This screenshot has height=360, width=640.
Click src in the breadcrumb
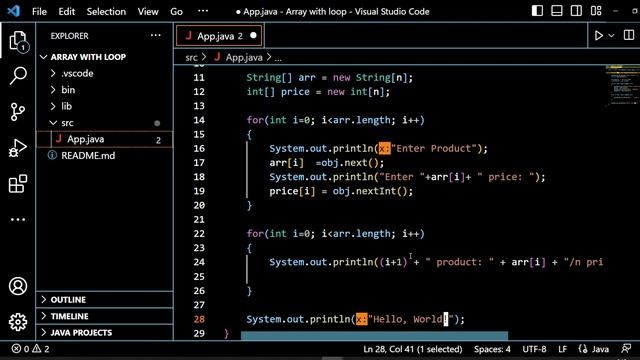pyautogui.click(x=191, y=58)
